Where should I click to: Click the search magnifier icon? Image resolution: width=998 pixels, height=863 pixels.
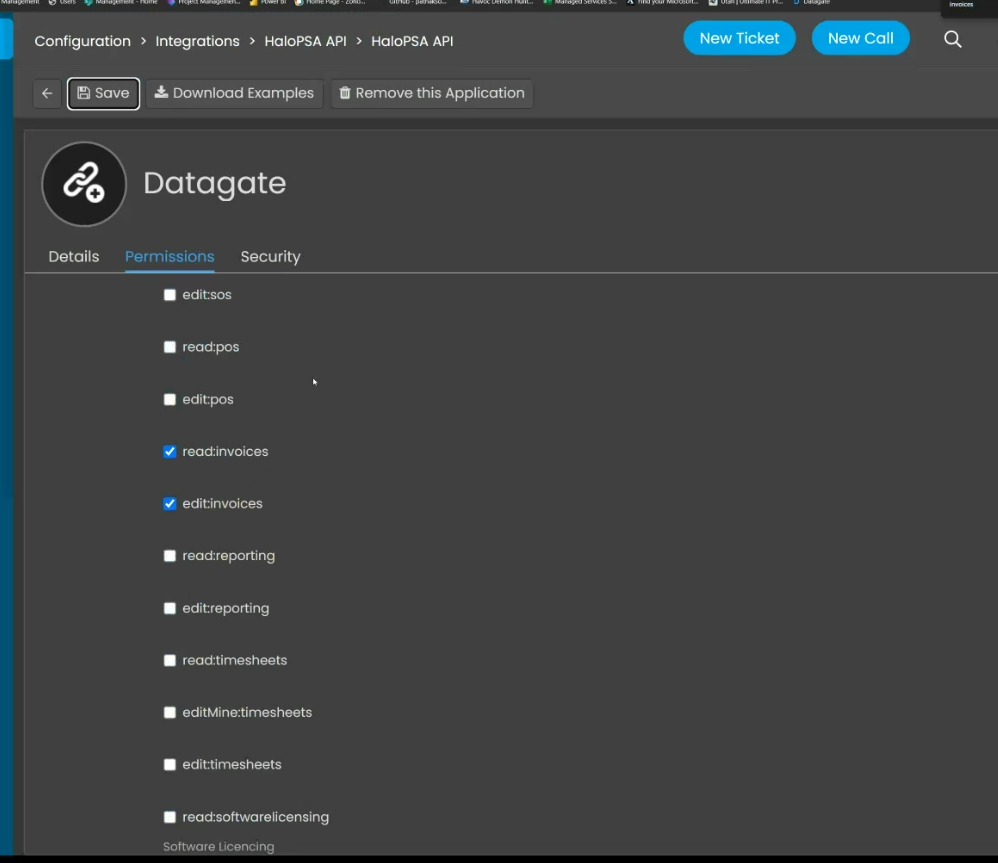[953, 39]
